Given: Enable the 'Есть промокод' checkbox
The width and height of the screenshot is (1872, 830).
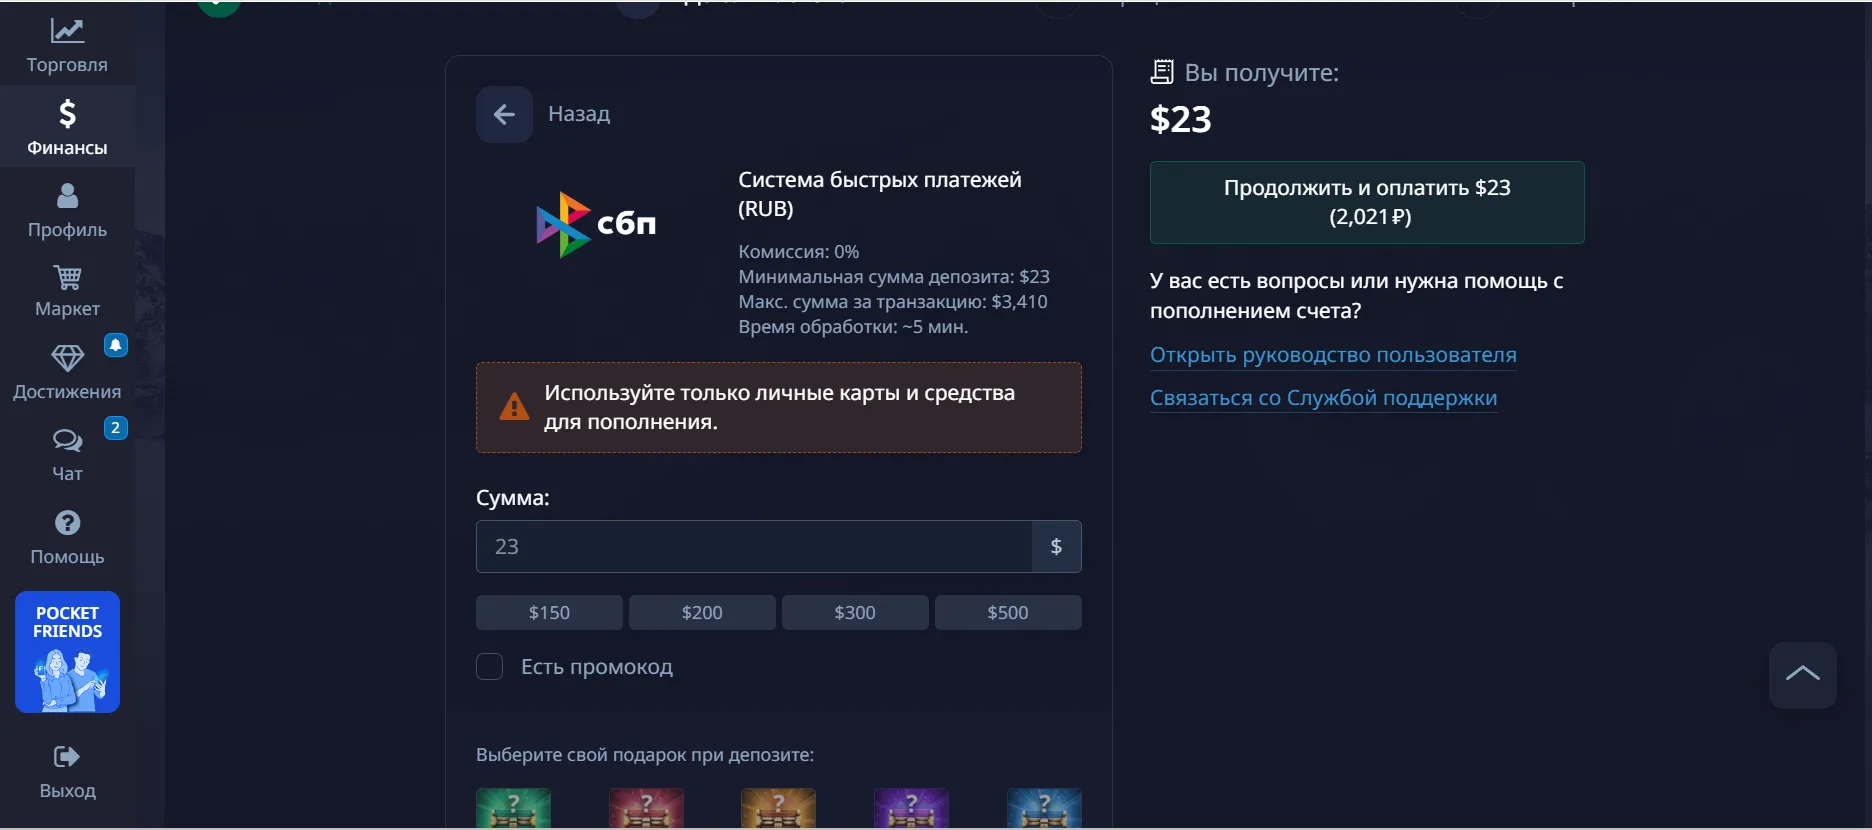Looking at the screenshot, I should [x=489, y=667].
